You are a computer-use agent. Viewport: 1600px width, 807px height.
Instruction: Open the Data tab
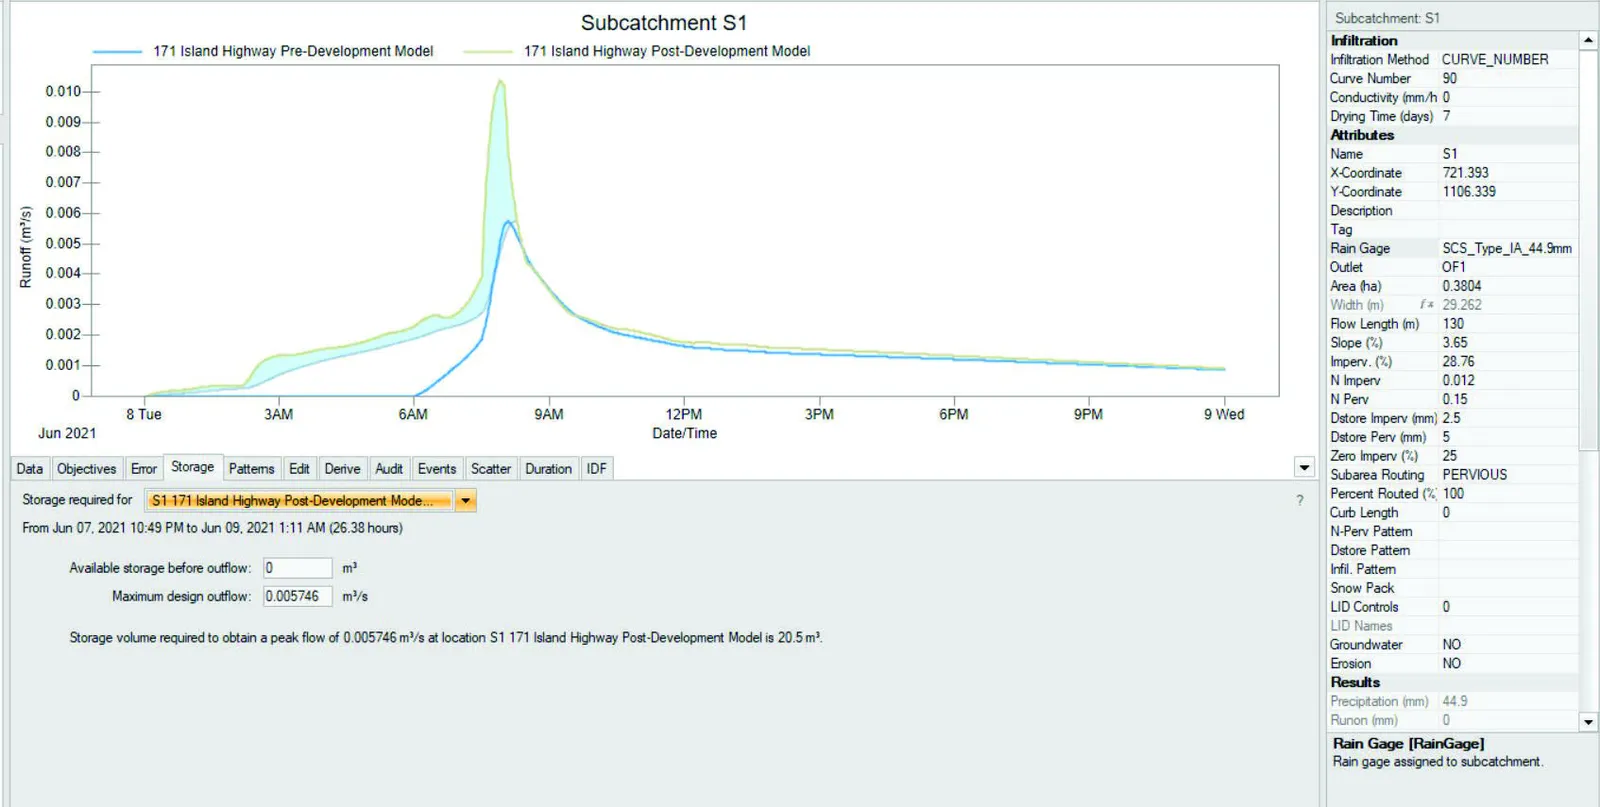pyautogui.click(x=30, y=468)
